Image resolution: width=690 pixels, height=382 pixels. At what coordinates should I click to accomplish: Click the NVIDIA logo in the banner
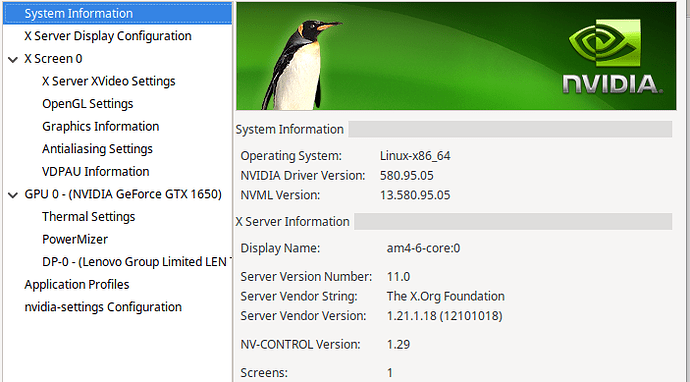(613, 56)
